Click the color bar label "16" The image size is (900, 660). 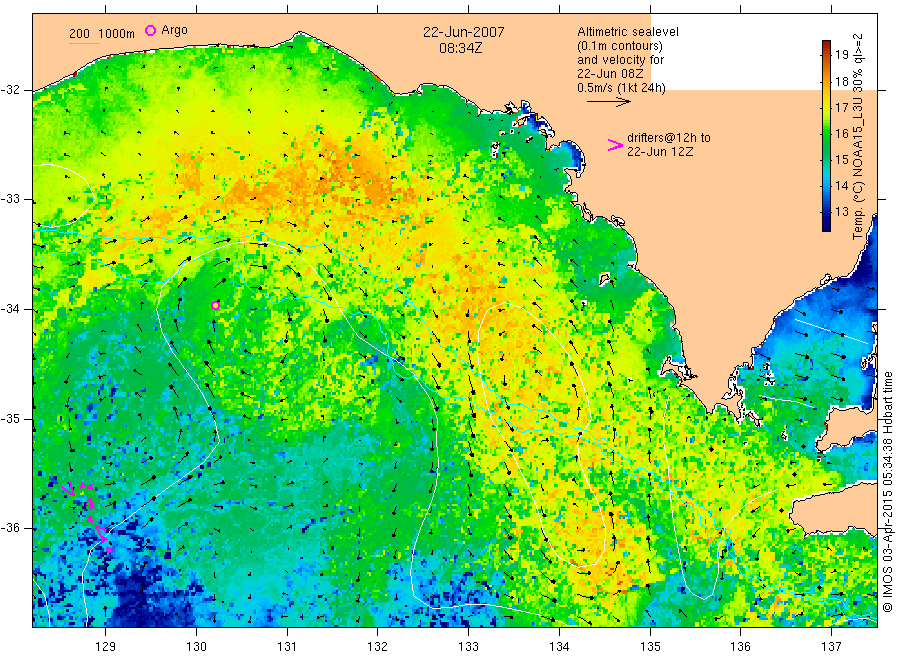841,134
